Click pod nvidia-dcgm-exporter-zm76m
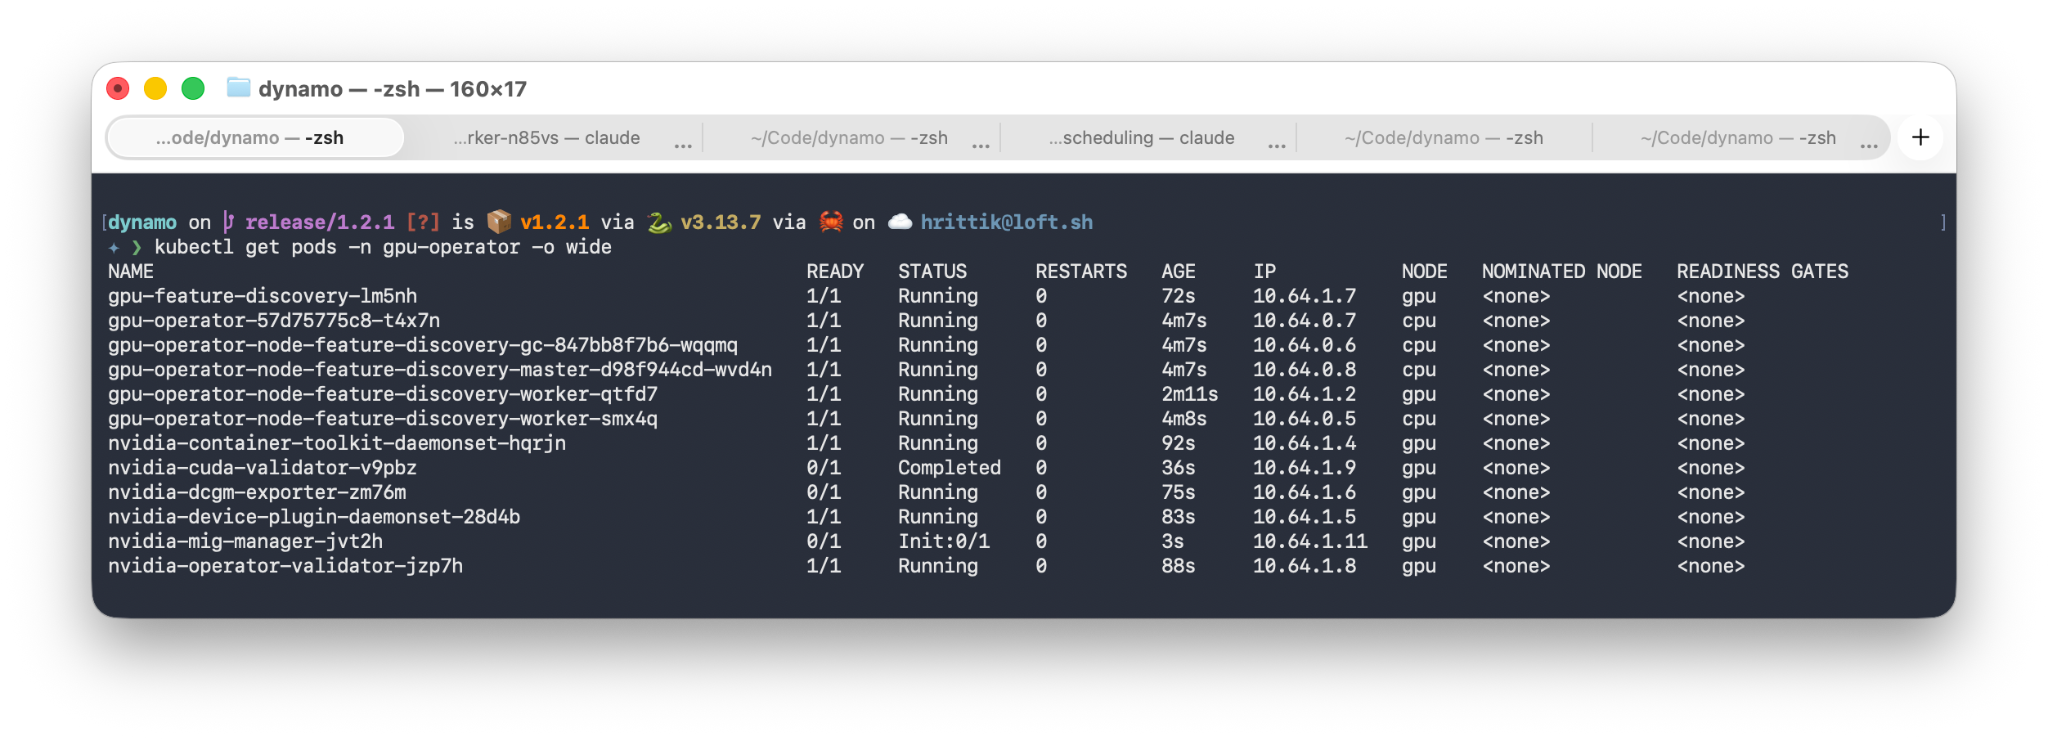 (x=257, y=492)
